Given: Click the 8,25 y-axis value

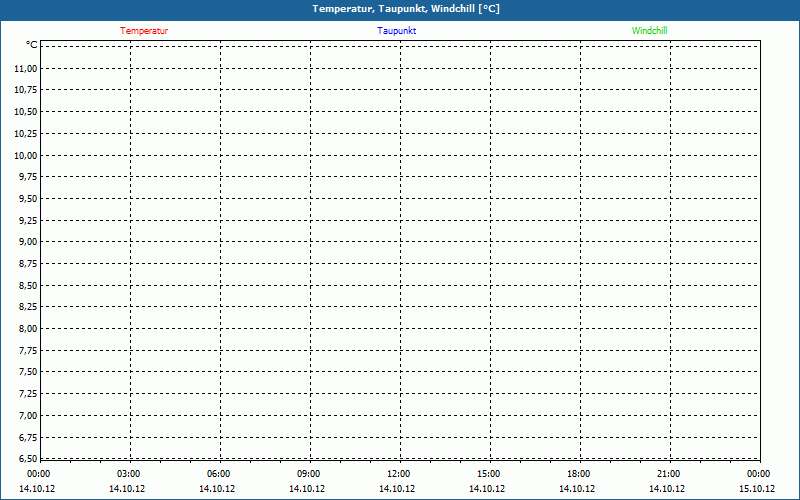Looking at the screenshot, I should (28, 307).
